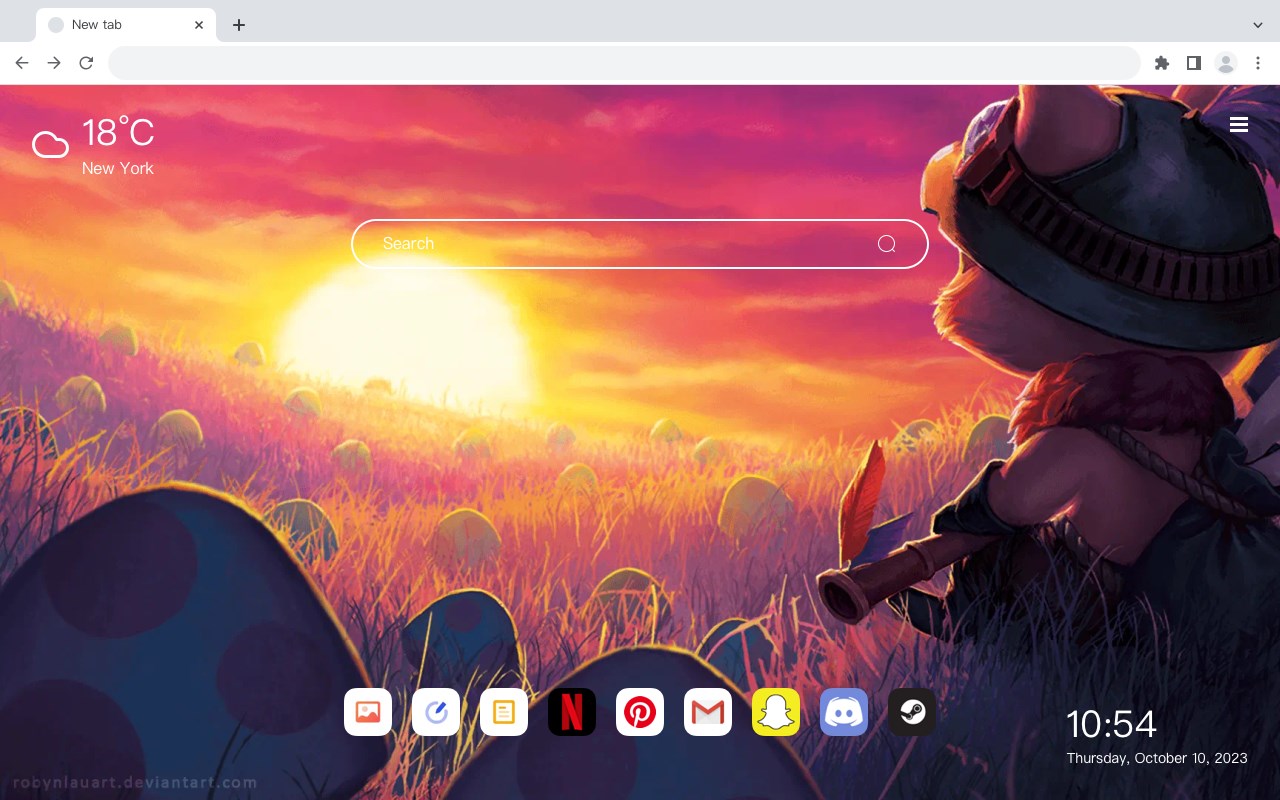
Task: Launch the Netflix shortcut
Action: (572, 712)
